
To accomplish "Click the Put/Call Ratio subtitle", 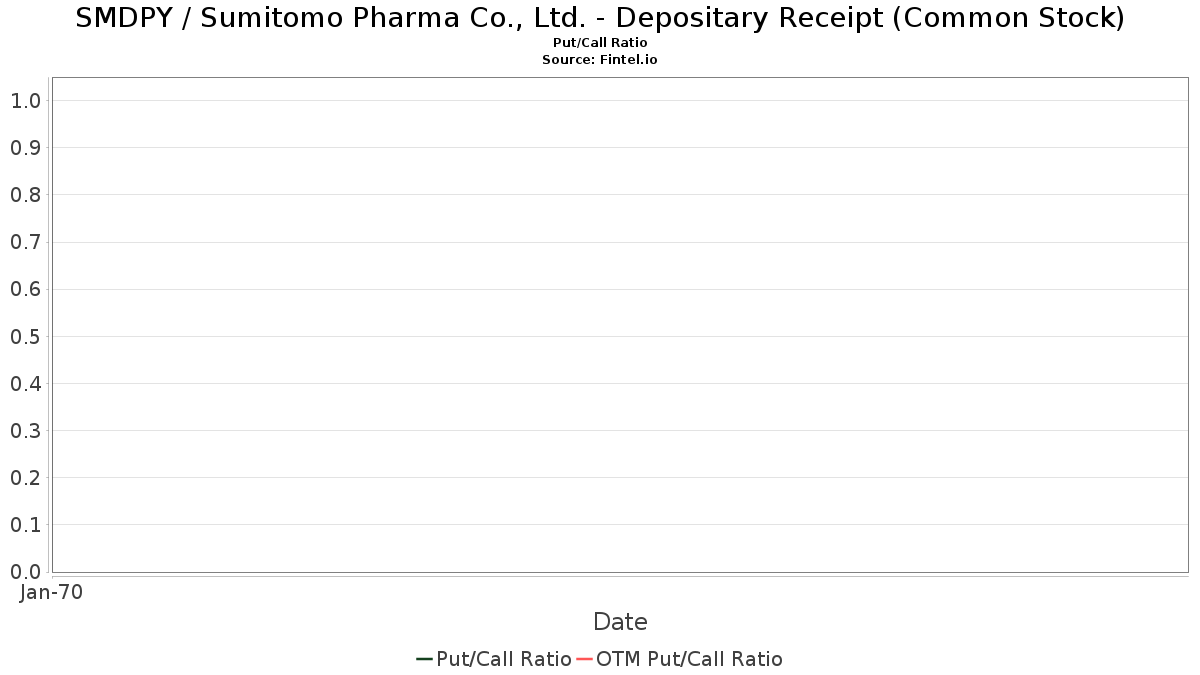I will [600, 43].
